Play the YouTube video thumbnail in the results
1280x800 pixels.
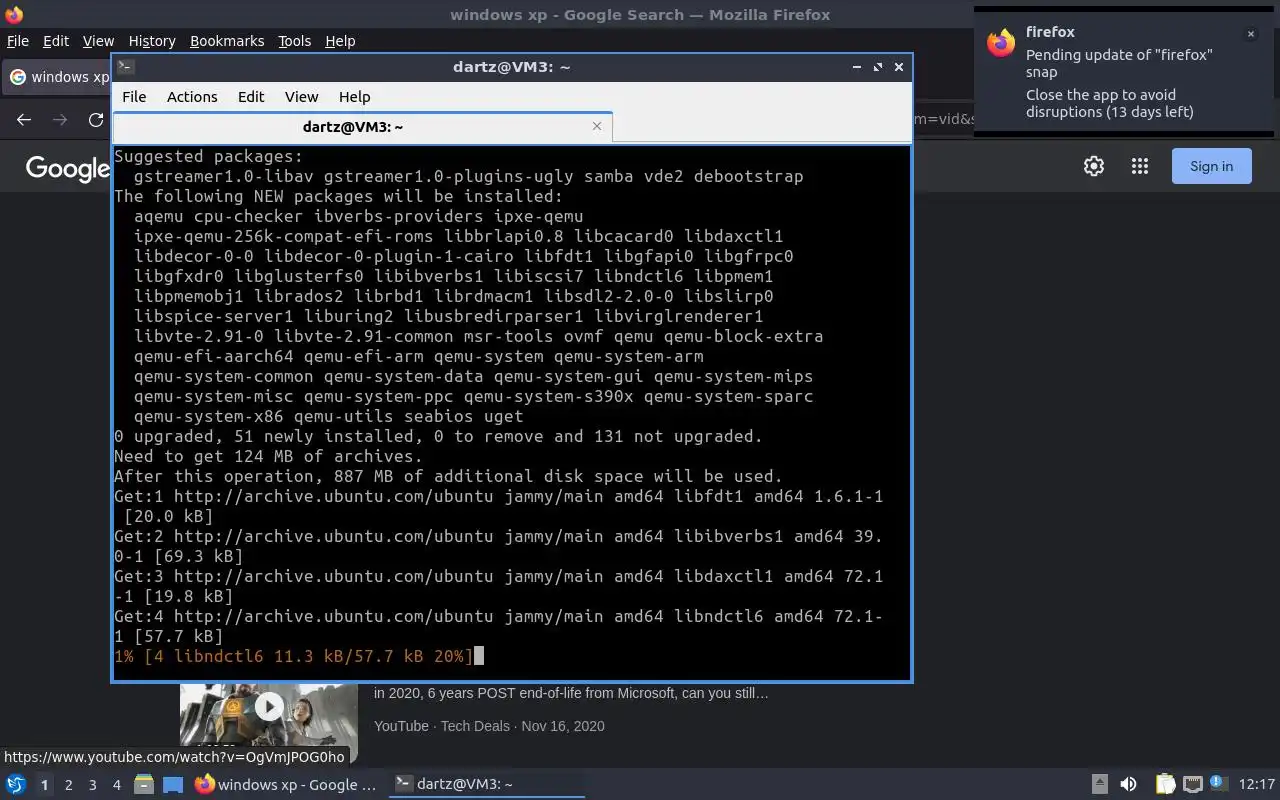point(268,707)
